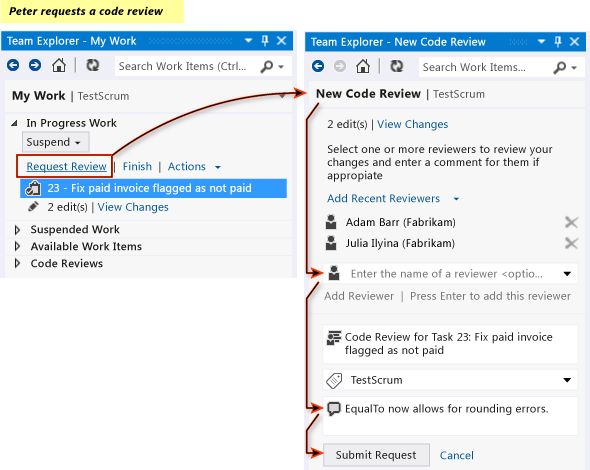Click disabled forward arrow in New Code Review

point(340,67)
